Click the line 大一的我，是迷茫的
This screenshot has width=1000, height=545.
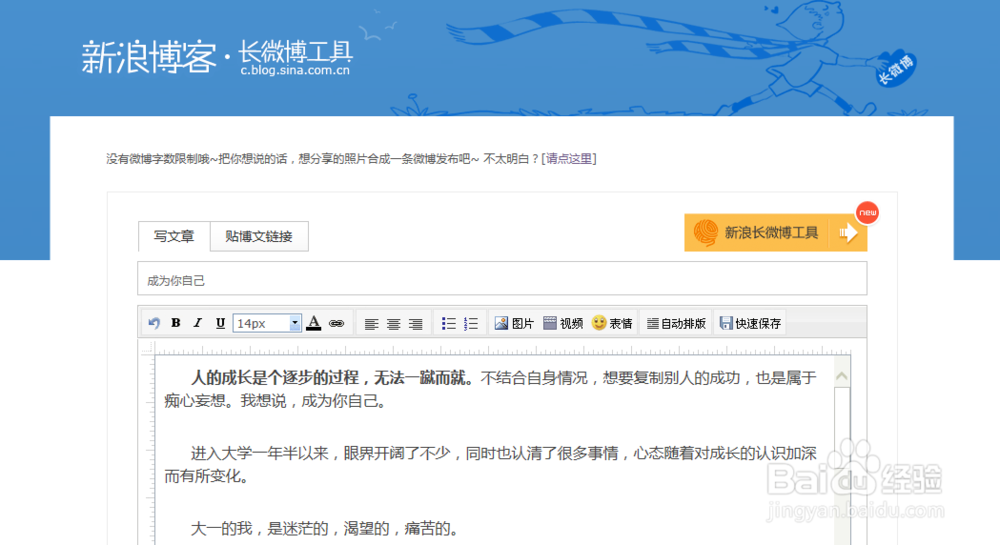coord(324,528)
